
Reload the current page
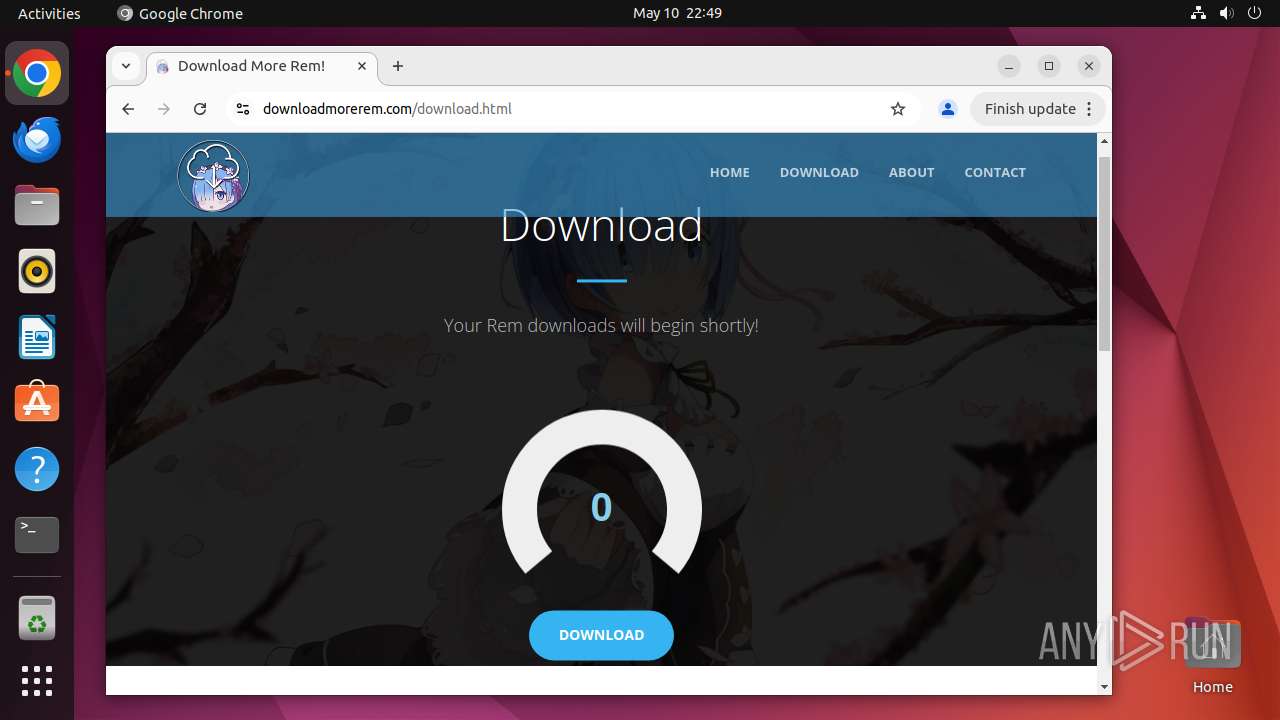coord(200,109)
